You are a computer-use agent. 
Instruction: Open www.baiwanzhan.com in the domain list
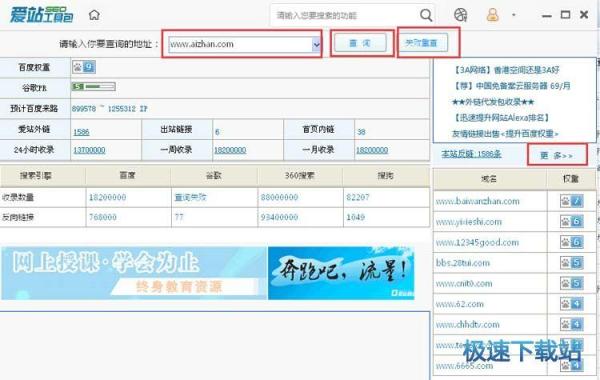point(478,201)
